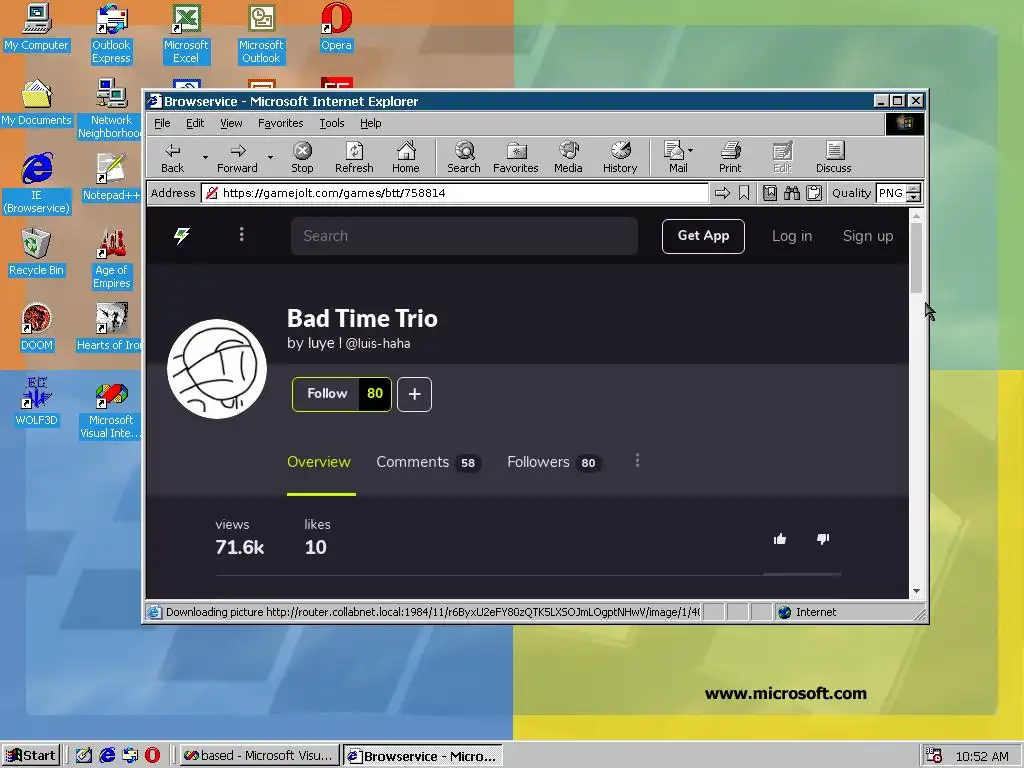Click the Go arrow next to address bar
The width and height of the screenshot is (1024, 768).
tap(722, 193)
